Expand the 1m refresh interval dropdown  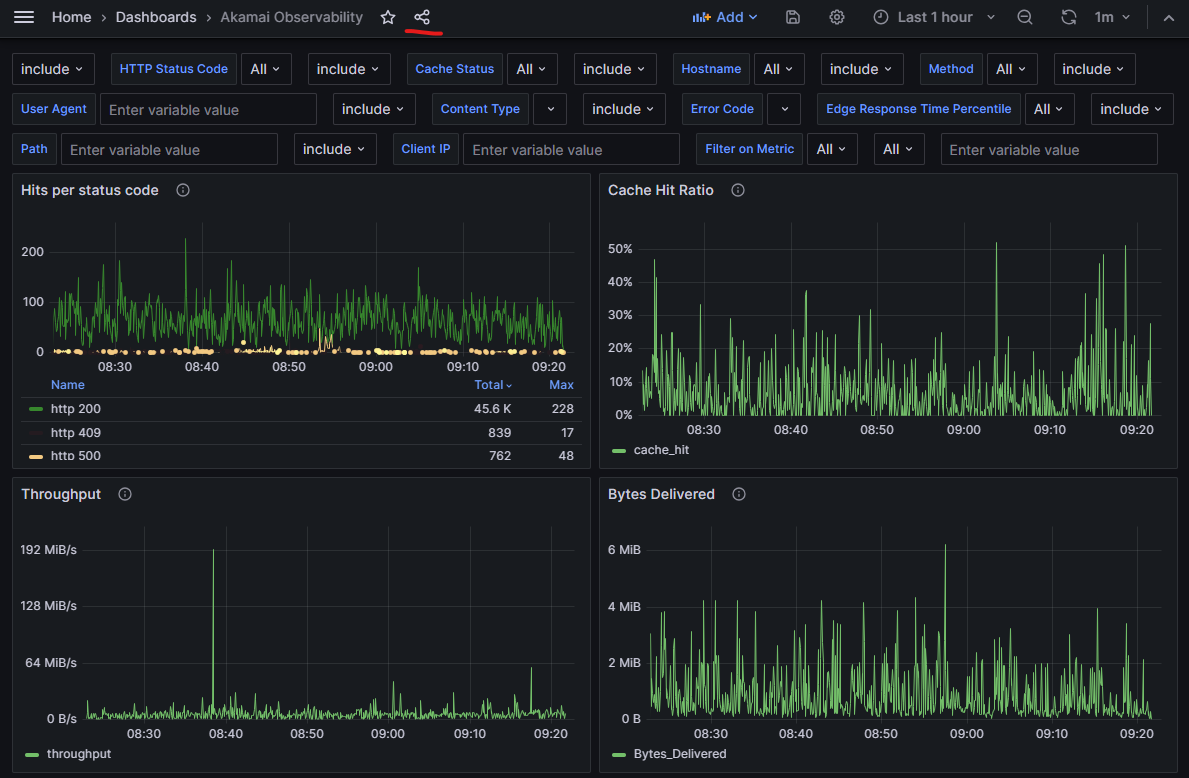pos(1112,17)
